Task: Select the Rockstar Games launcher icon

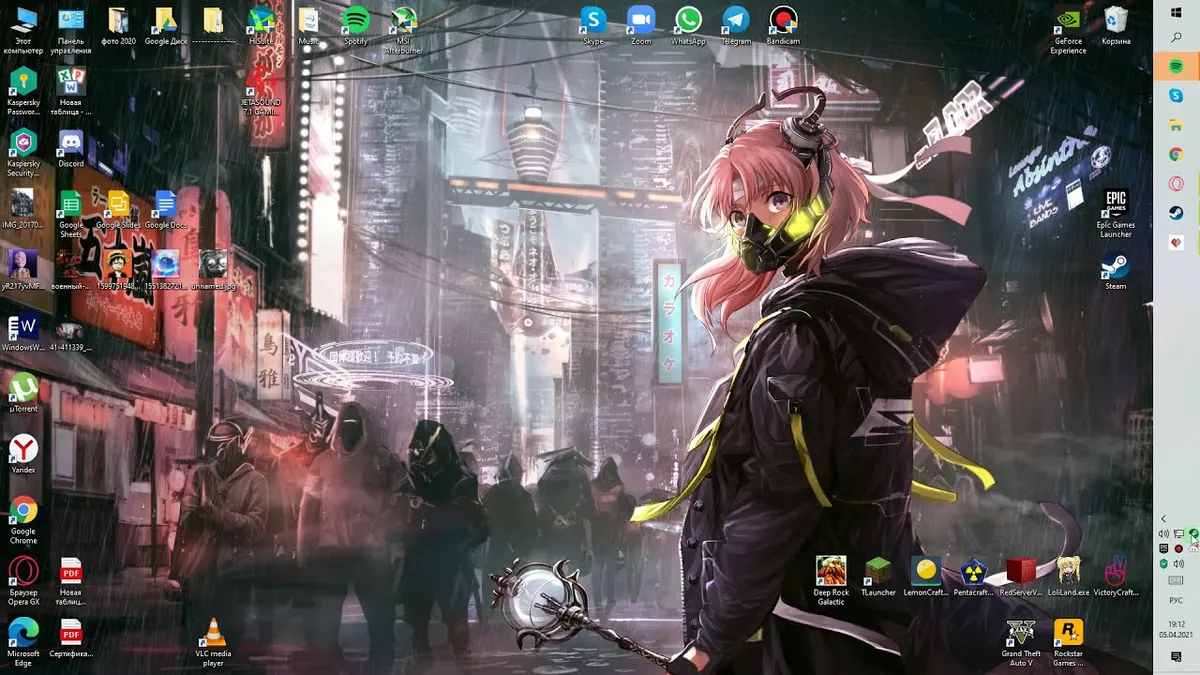Action: click(x=1068, y=643)
